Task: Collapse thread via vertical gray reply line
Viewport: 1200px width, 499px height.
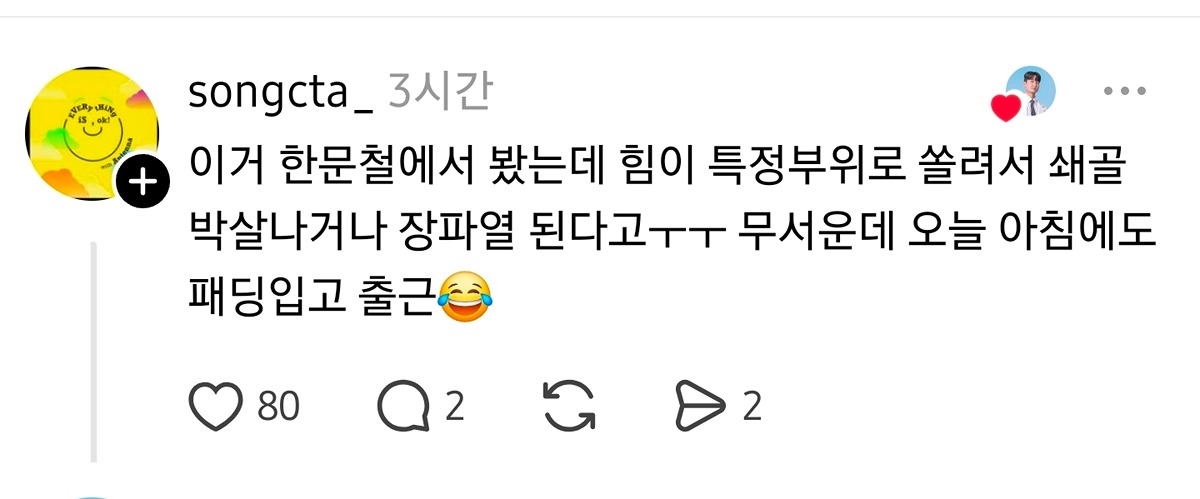Action: coord(95,349)
